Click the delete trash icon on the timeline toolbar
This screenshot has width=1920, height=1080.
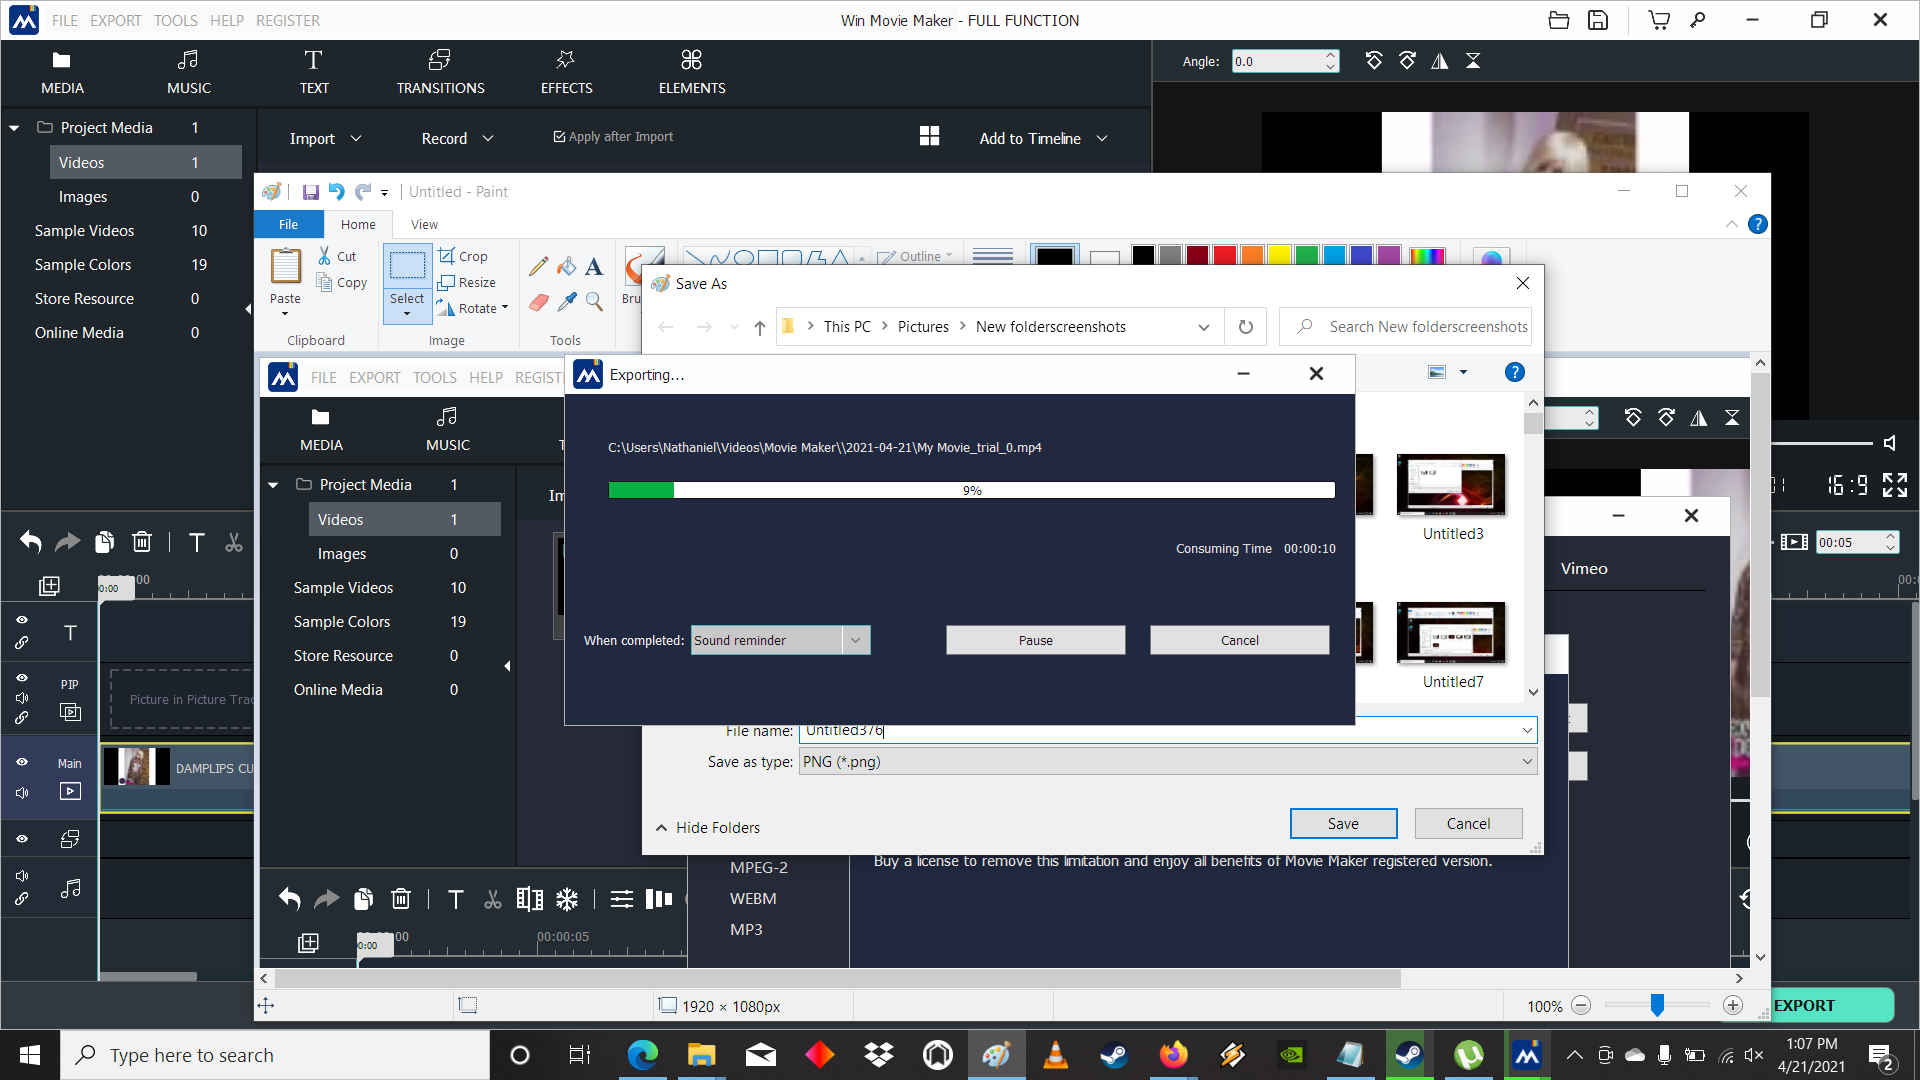pos(142,542)
